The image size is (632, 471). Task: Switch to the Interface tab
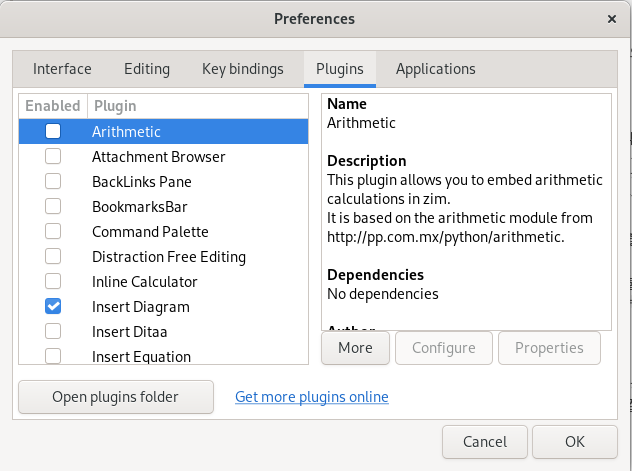[x=62, y=69]
